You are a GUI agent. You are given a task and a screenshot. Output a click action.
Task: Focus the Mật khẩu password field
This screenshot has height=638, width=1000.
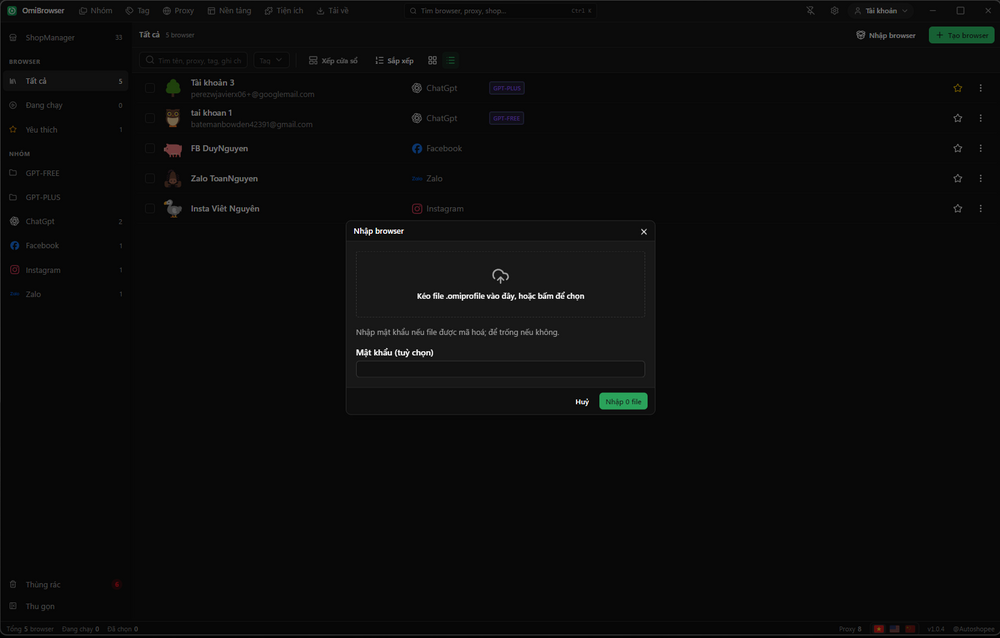click(x=500, y=369)
